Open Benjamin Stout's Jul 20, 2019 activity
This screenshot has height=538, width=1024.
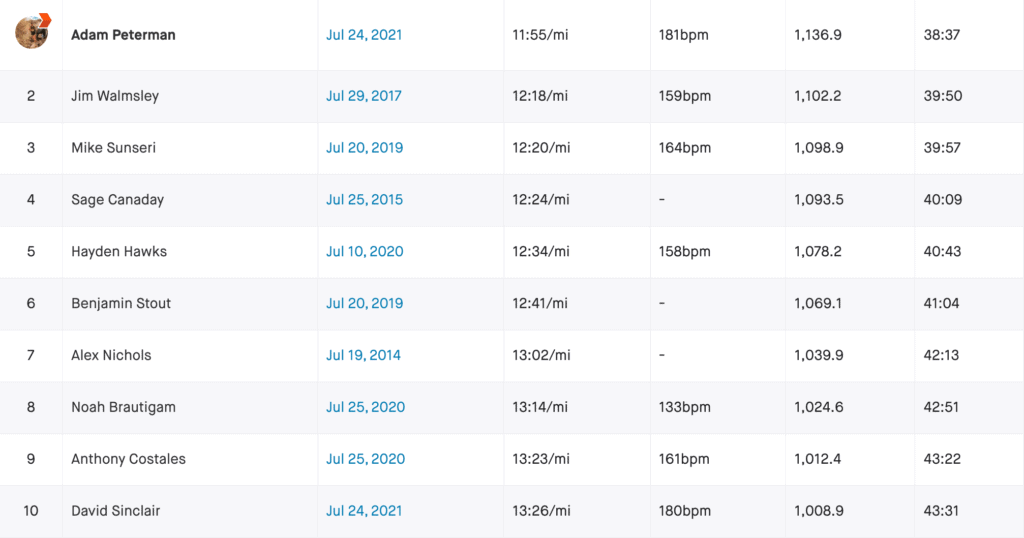364,304
